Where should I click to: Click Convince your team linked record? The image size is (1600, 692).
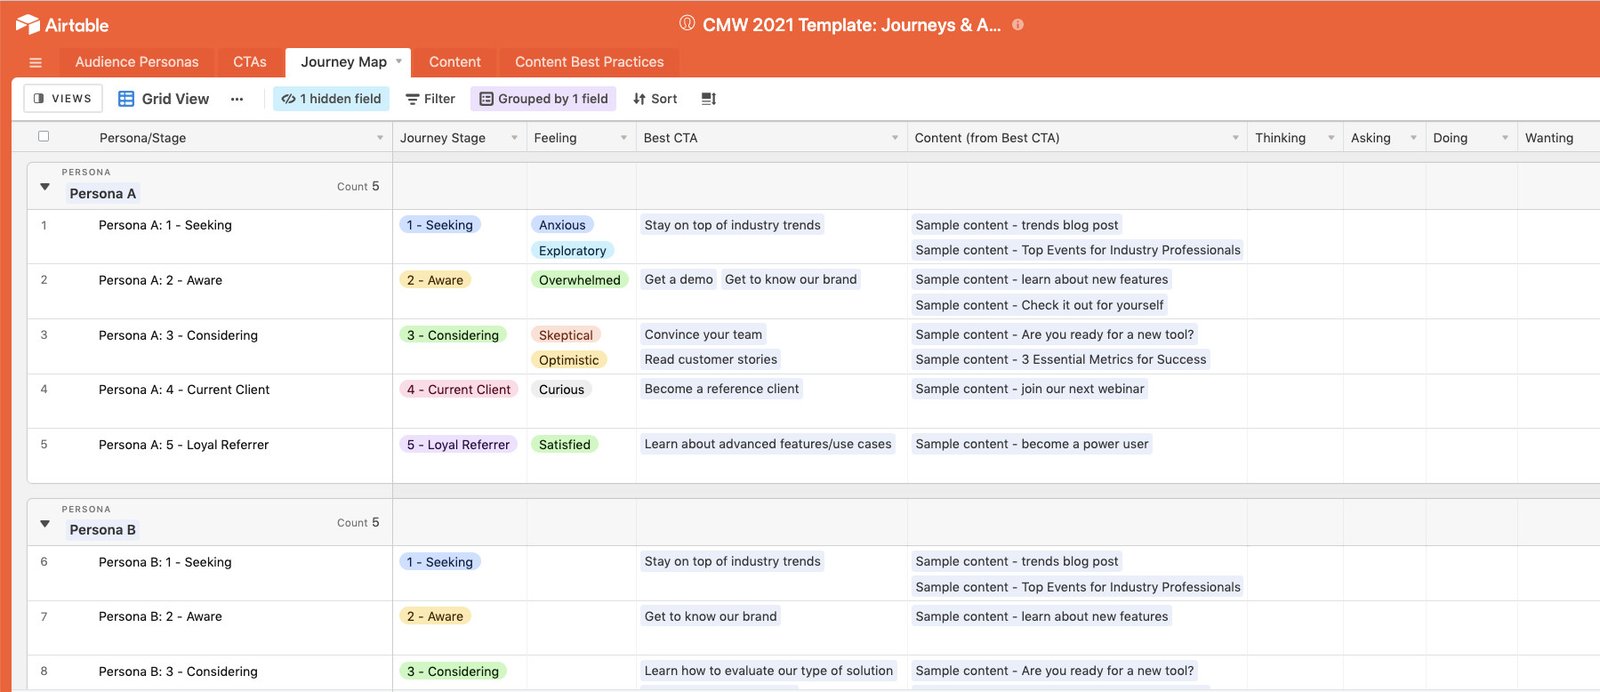coord(703,335)
